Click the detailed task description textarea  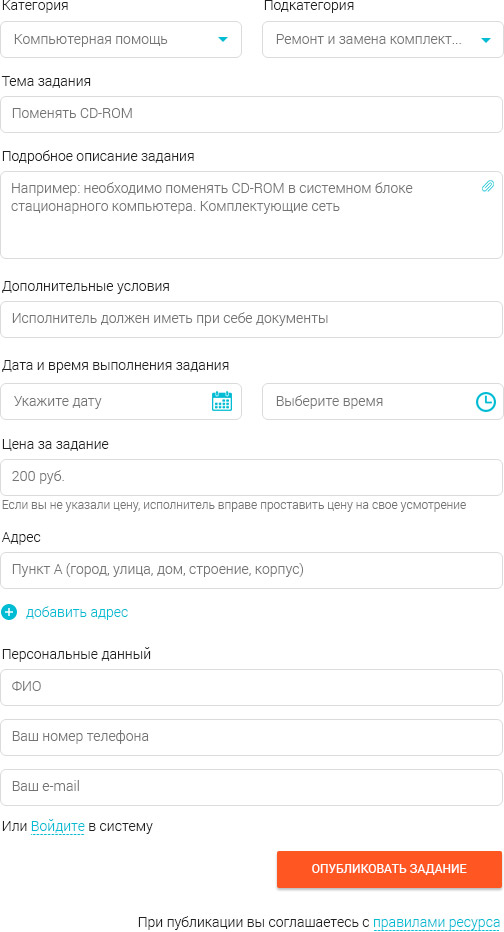[252, 215]
